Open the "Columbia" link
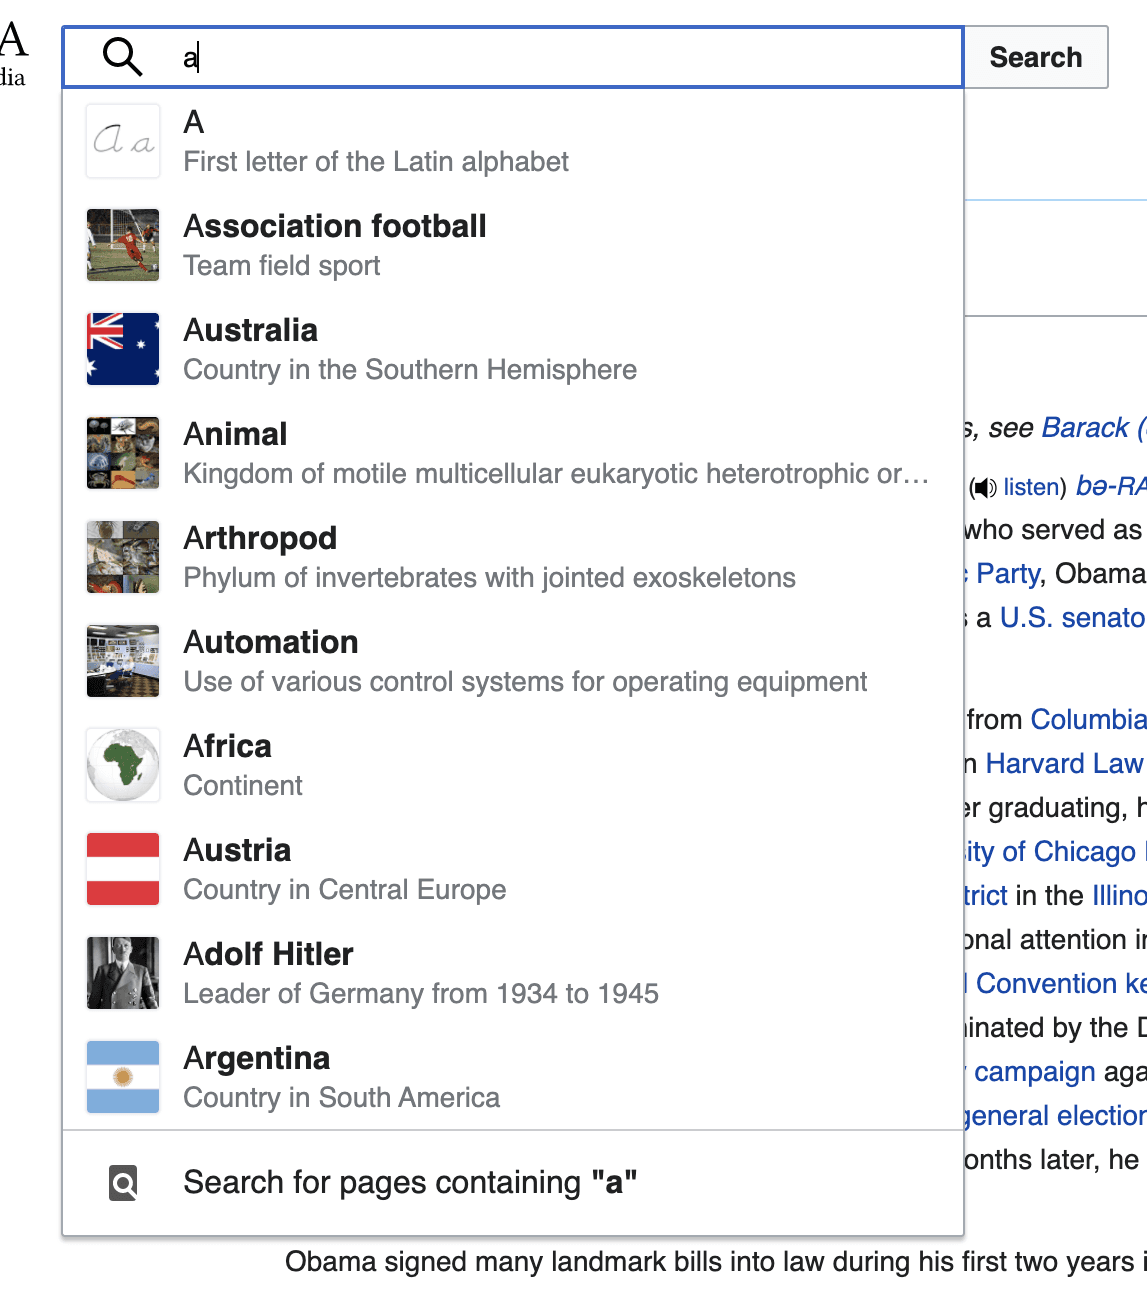 tap(1089, 720)
